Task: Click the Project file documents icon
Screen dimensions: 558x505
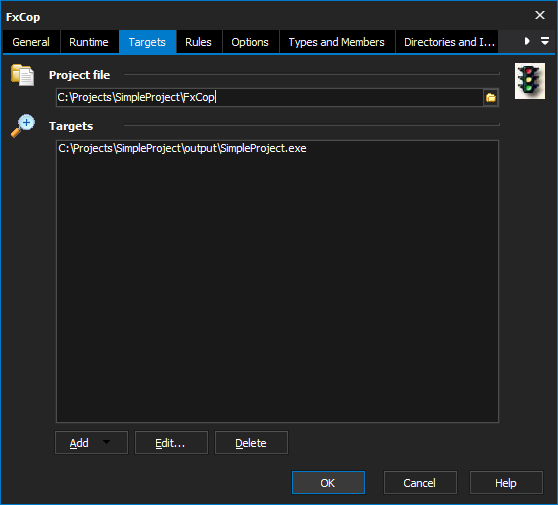Action: pos(23,75)
